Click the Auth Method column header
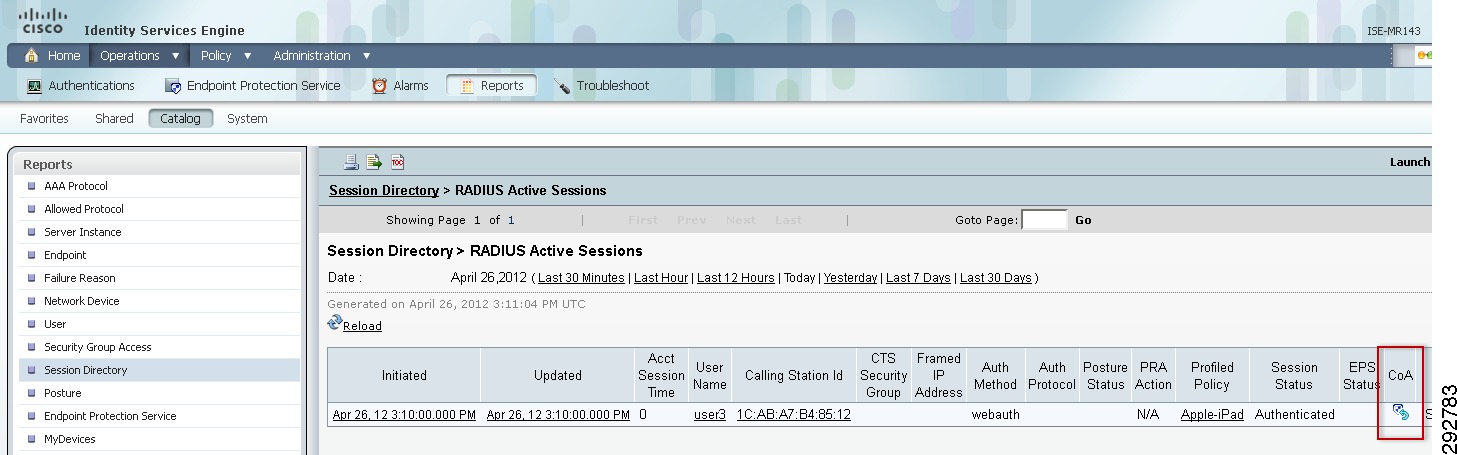The height and width of the screenshot is (455, 1457). pos(995,376)
